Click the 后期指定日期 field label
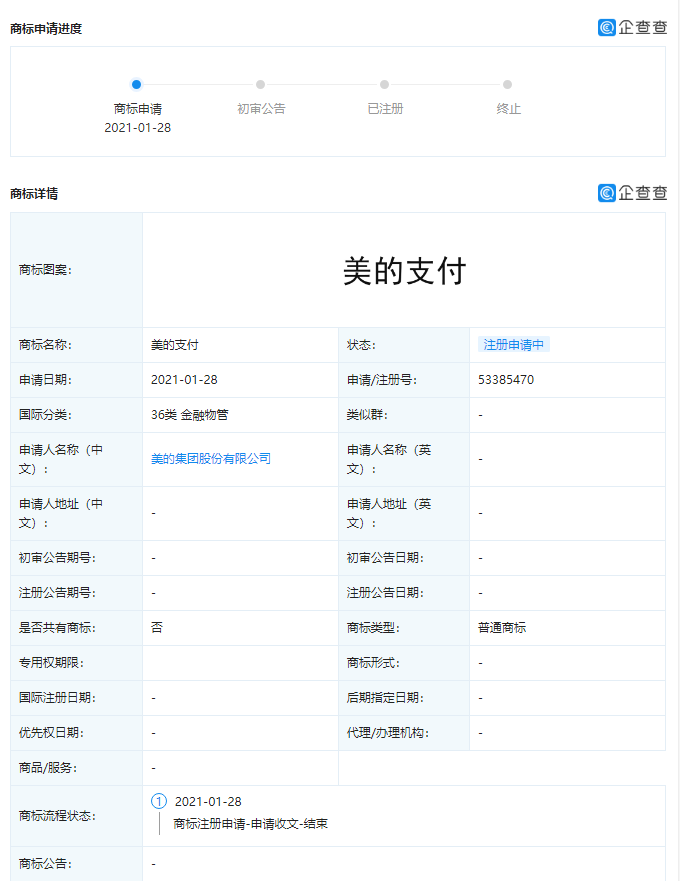Image resolution: width=680 pixels, height=881 pixels. [386, 698]
